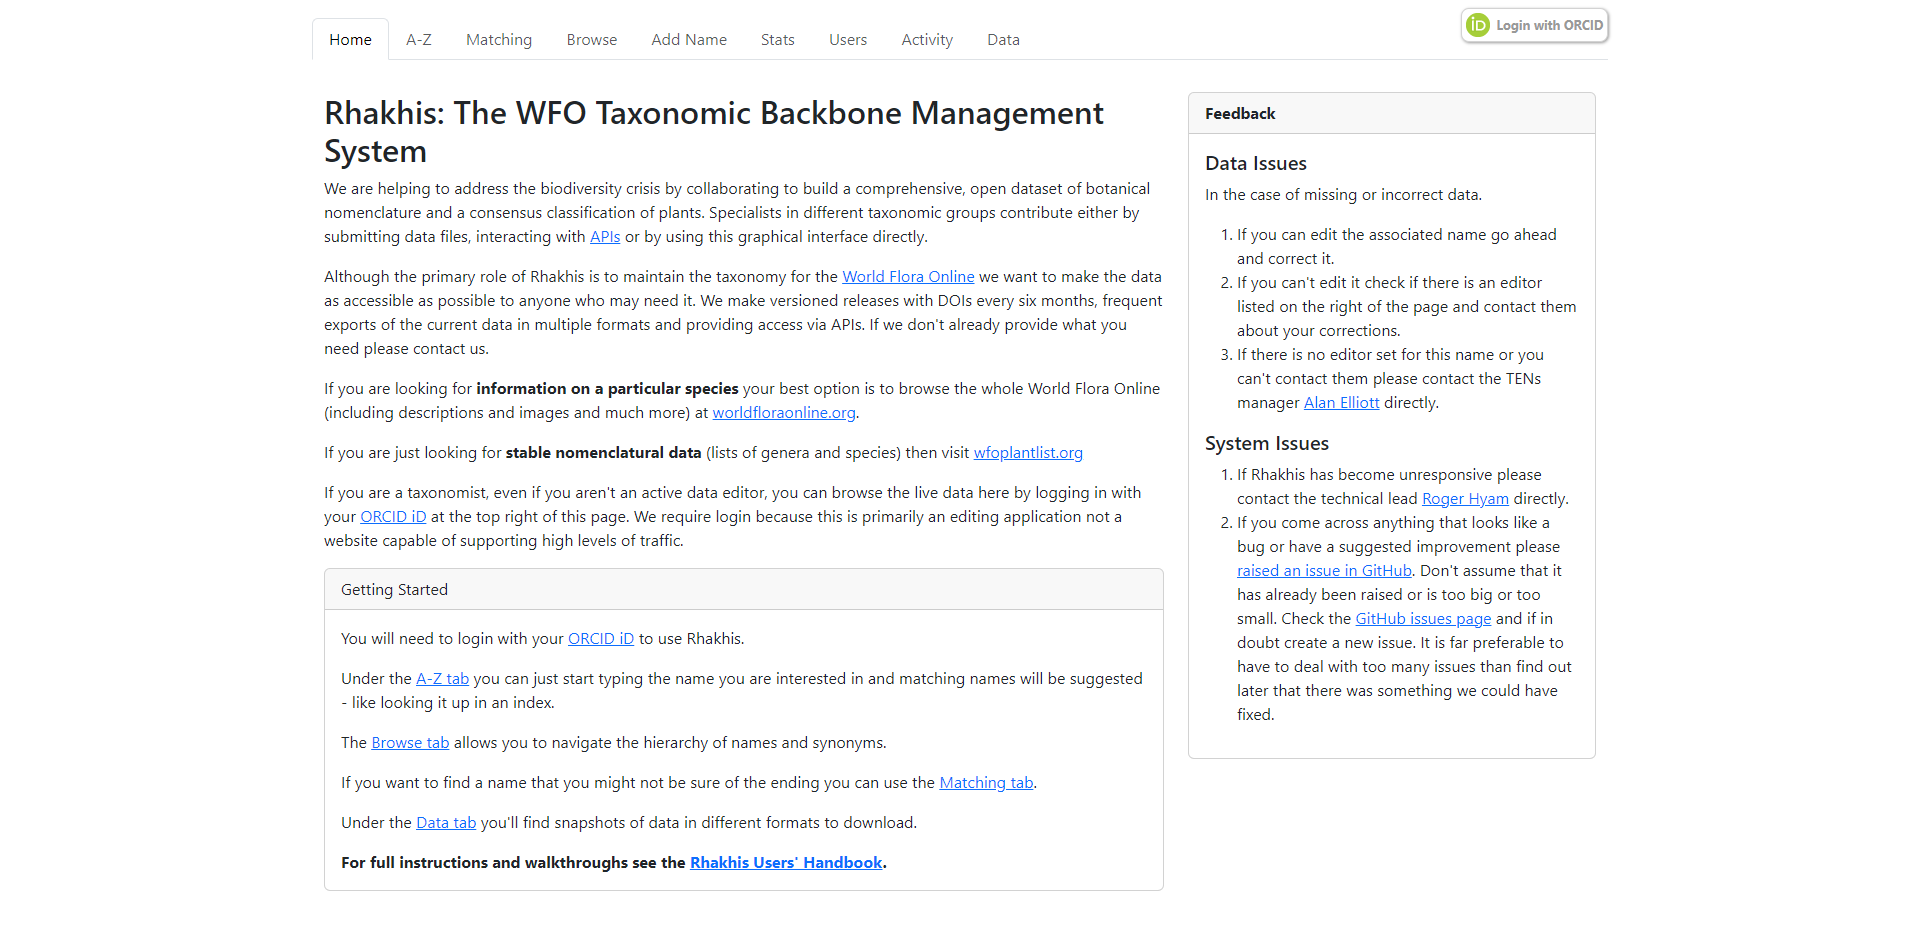Open the Stats tab
The image size is (1920, 934).
pyautogui.click(x=777, y=40)
